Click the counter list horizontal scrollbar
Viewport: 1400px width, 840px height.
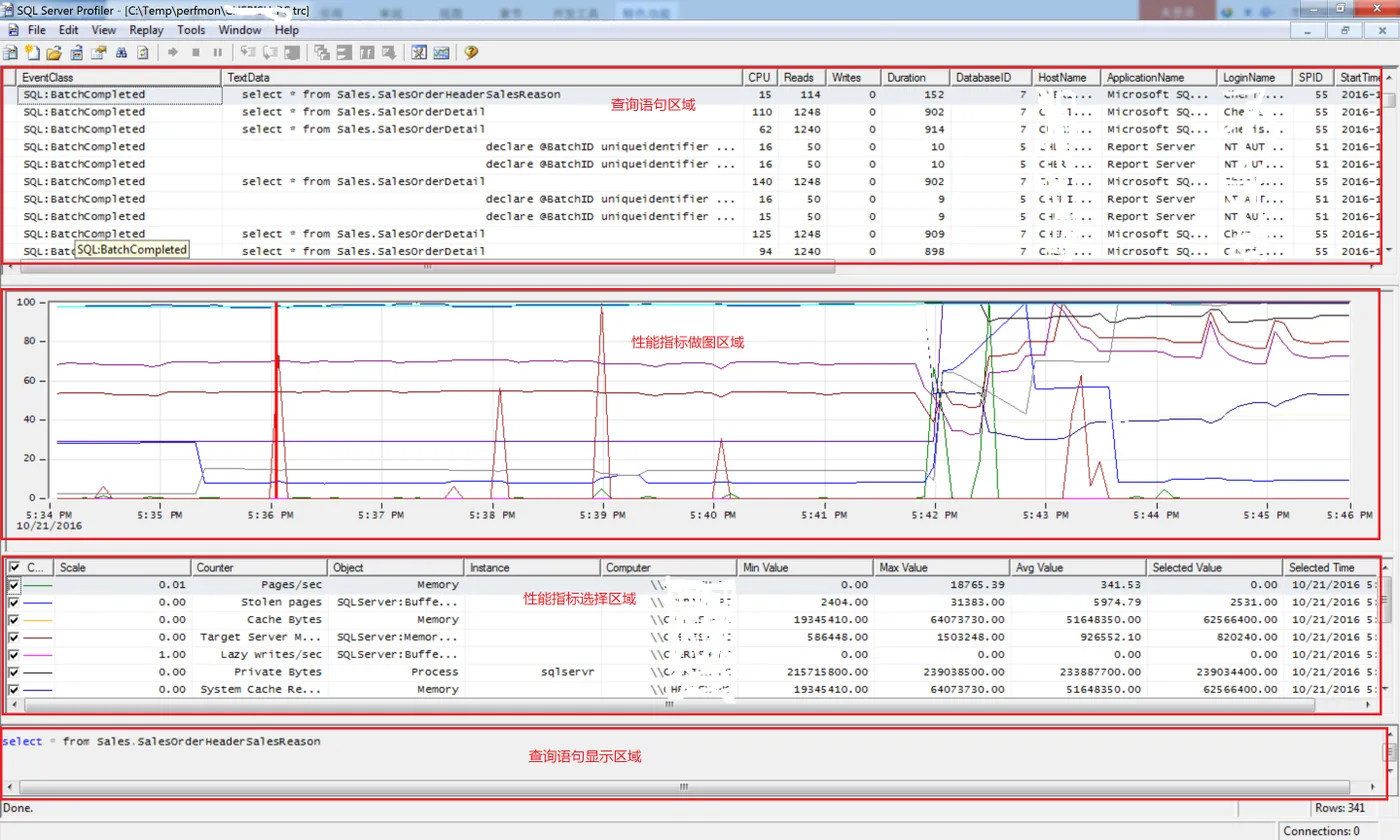click(670, 704)
